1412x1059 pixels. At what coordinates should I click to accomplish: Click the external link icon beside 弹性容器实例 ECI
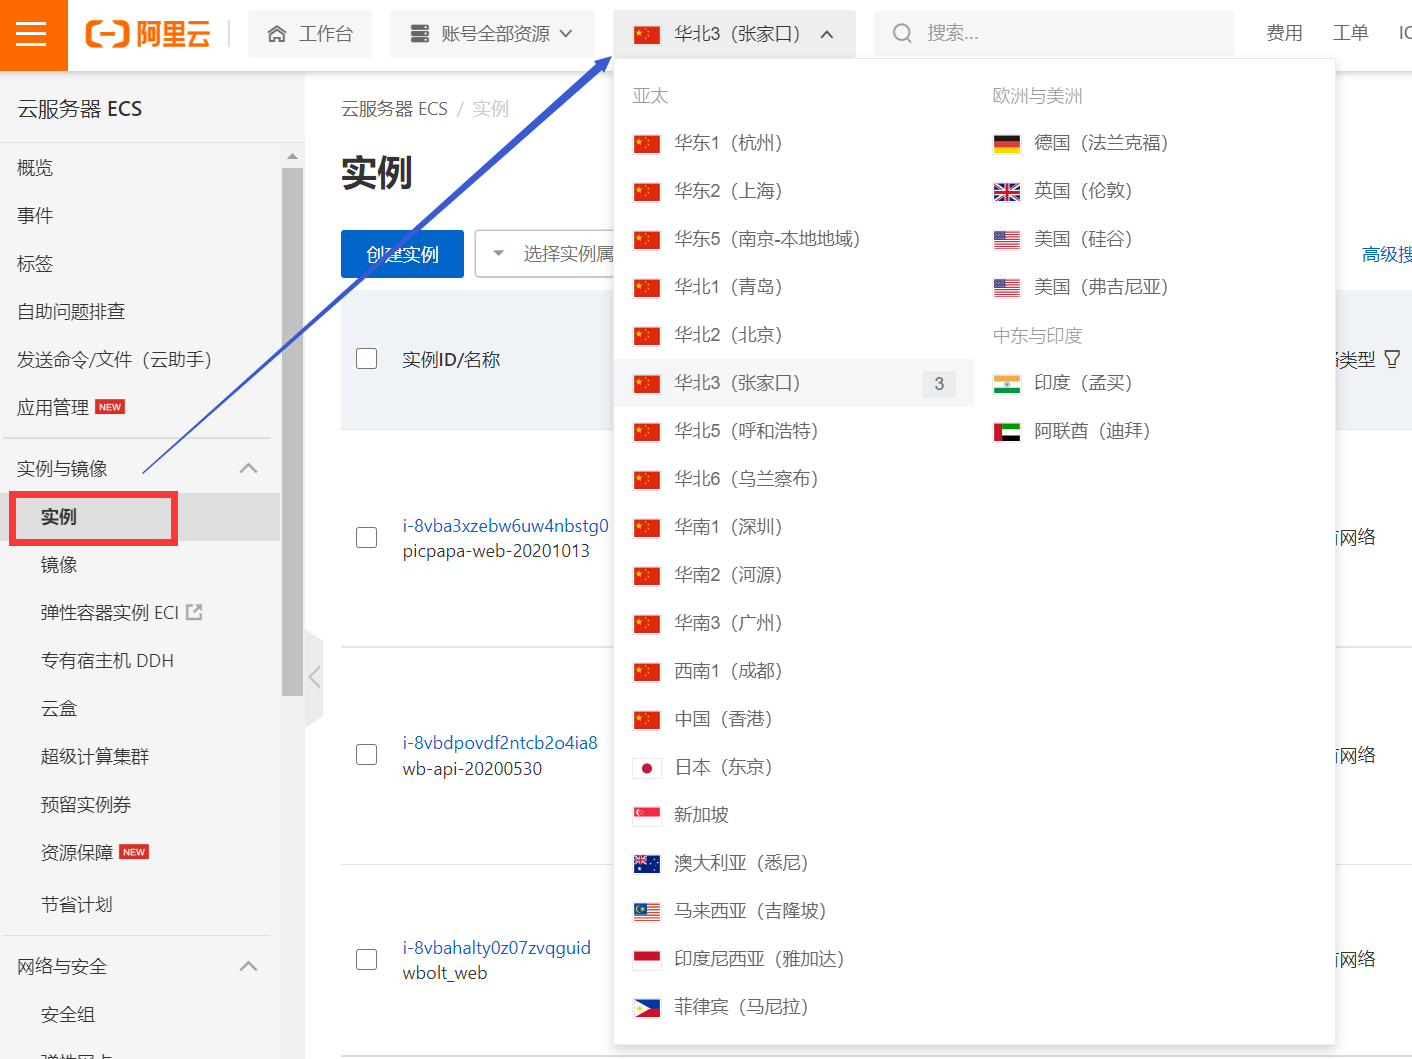pos(194,611)
